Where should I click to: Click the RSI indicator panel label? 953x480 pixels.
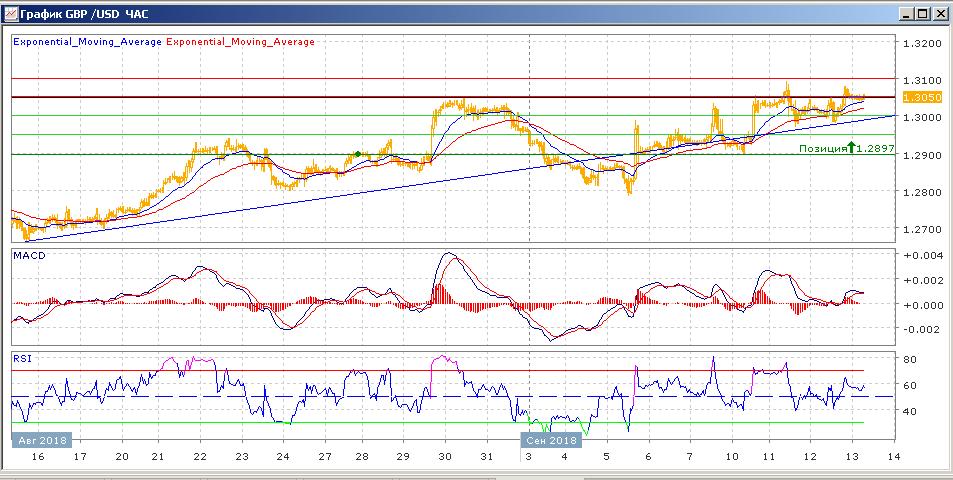point(22,357)
